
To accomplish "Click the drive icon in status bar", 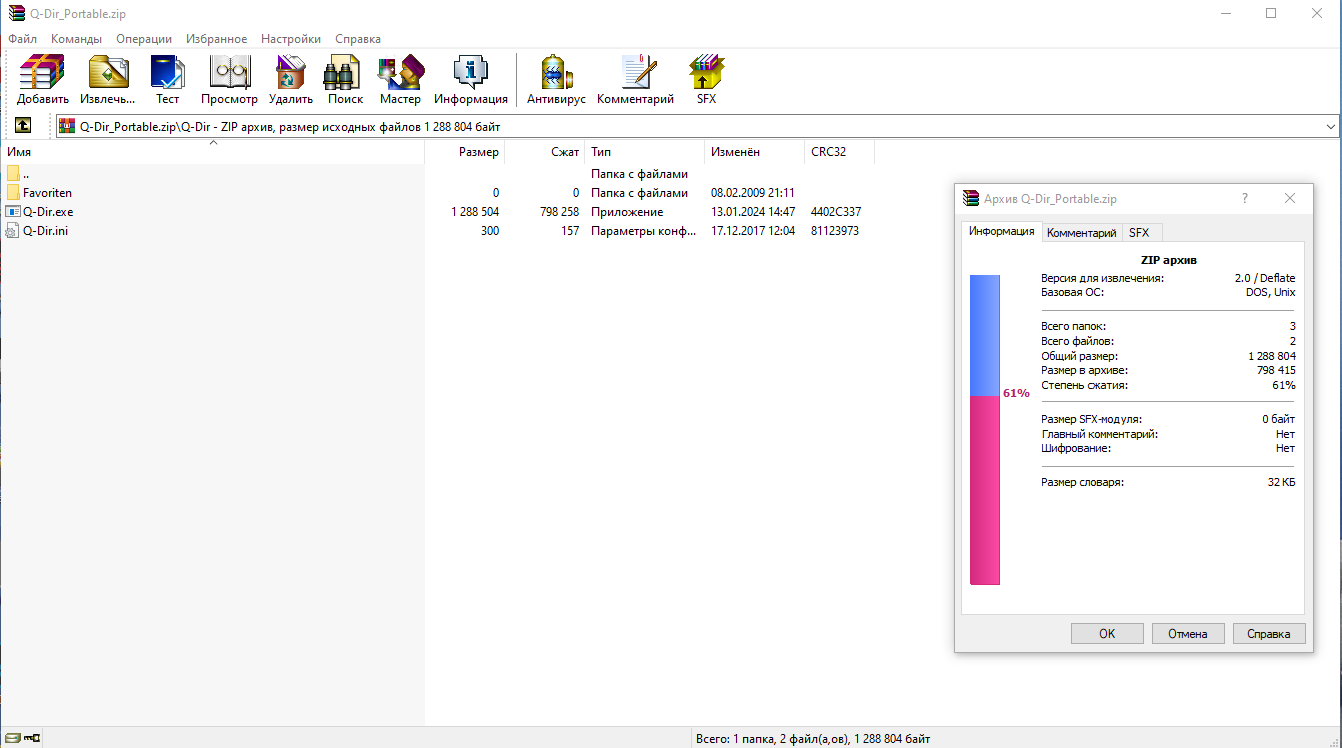I will tap(13, 739).
